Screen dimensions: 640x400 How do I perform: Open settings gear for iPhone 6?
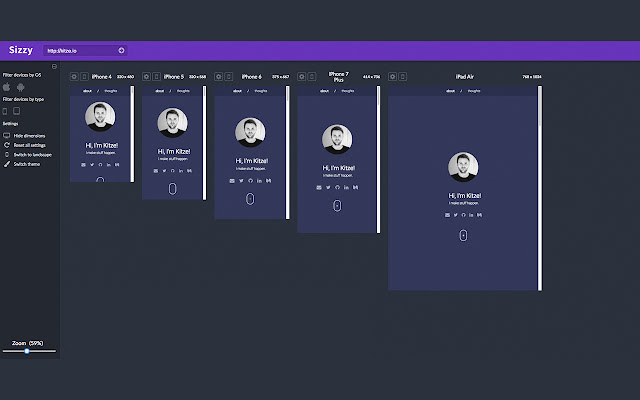(x=218, y=76)
